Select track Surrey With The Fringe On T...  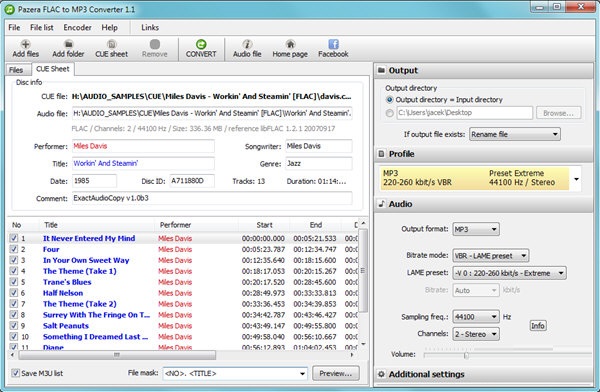(96, 315)
